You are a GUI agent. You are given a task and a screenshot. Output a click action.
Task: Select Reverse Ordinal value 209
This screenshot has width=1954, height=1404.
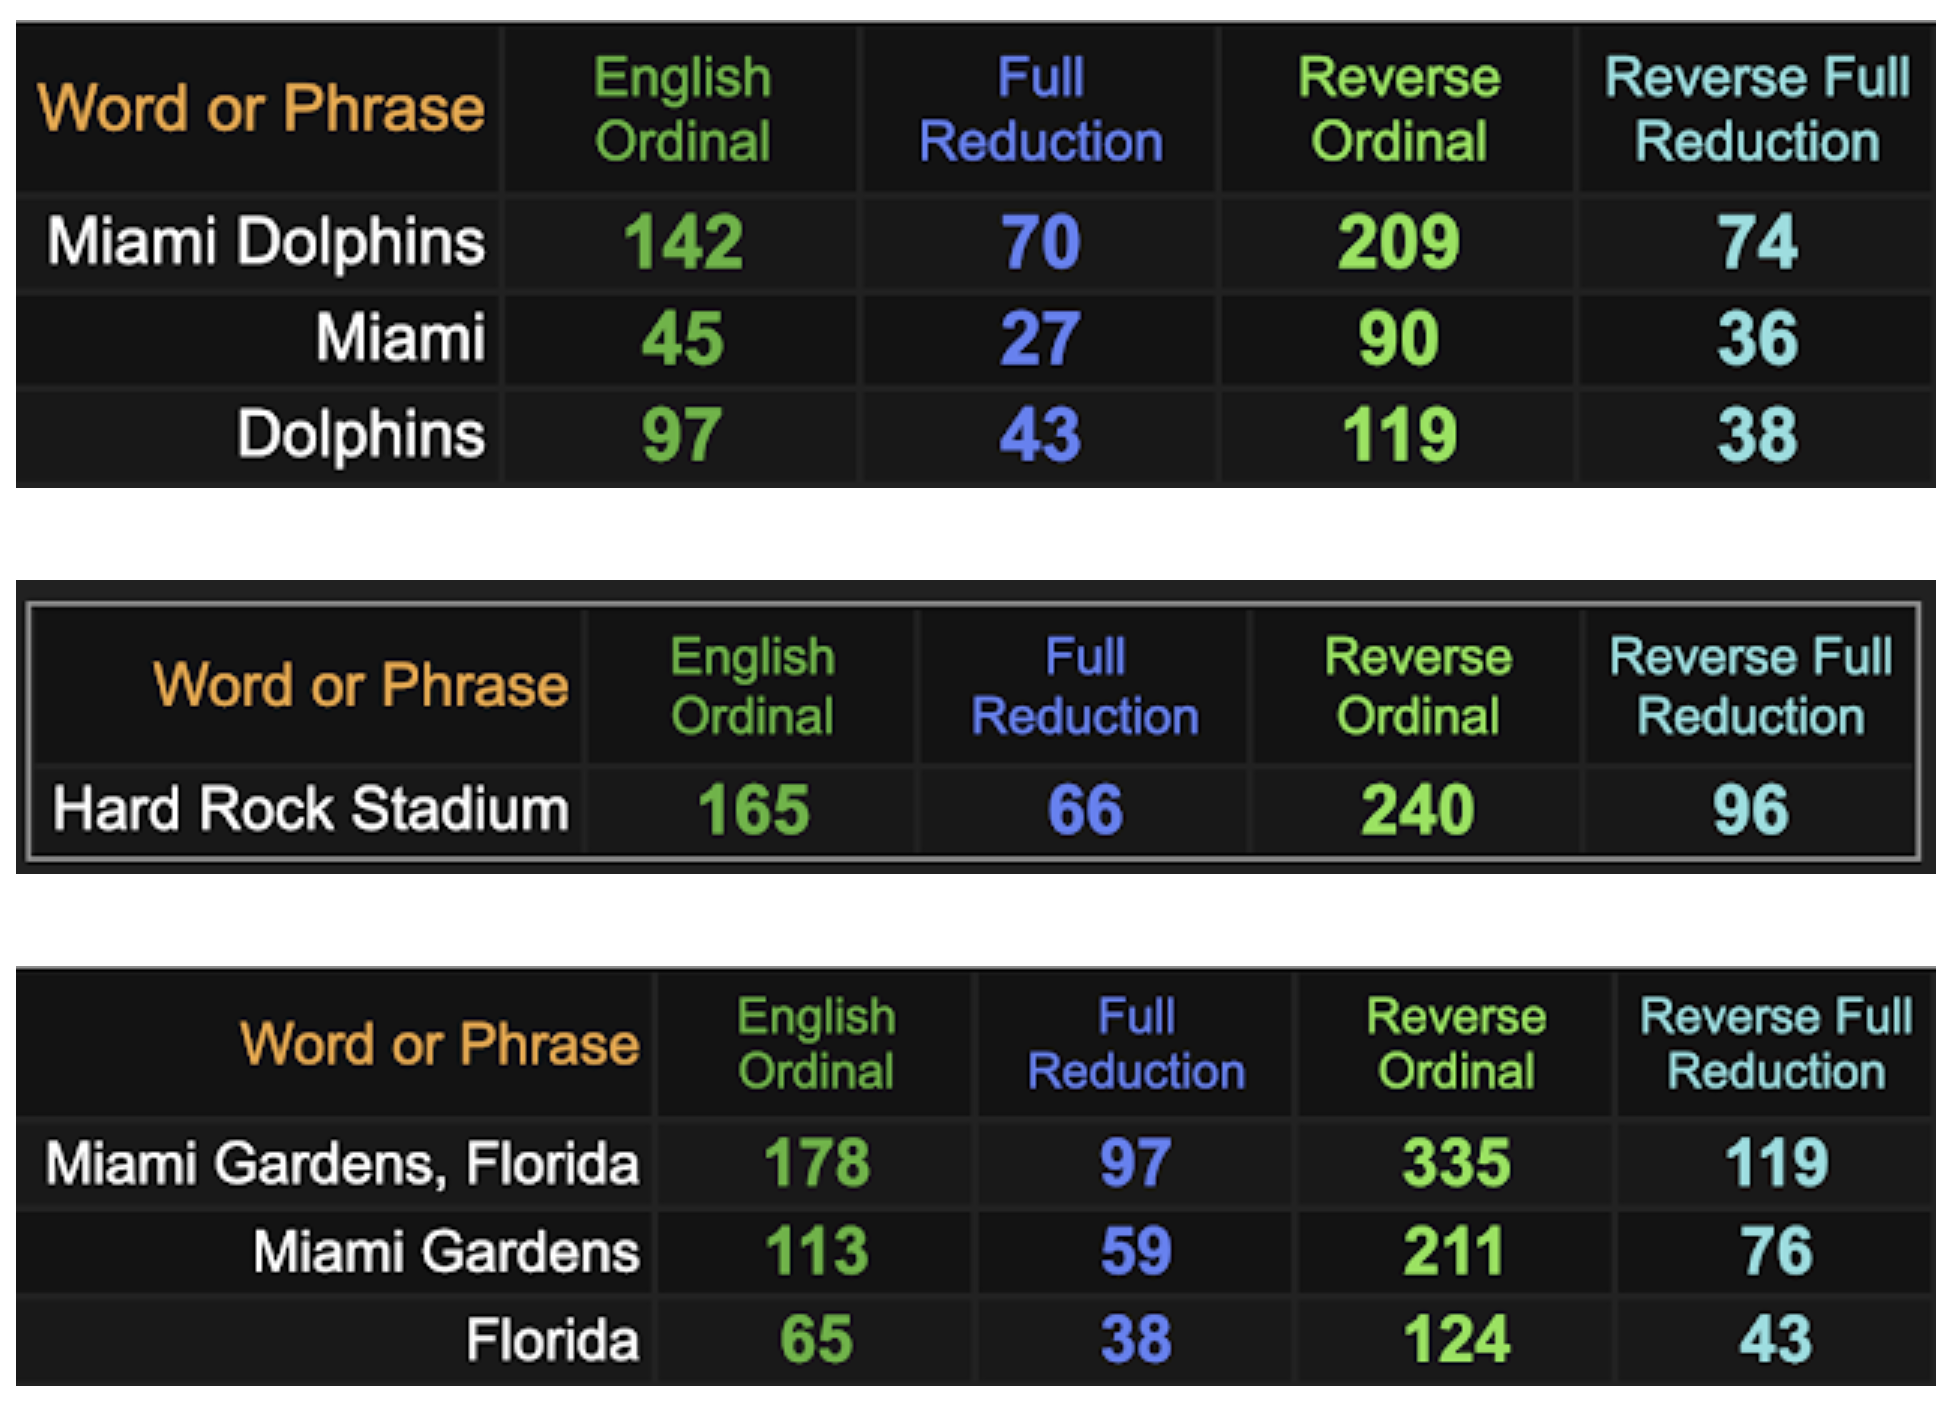tap(1399, 242)
